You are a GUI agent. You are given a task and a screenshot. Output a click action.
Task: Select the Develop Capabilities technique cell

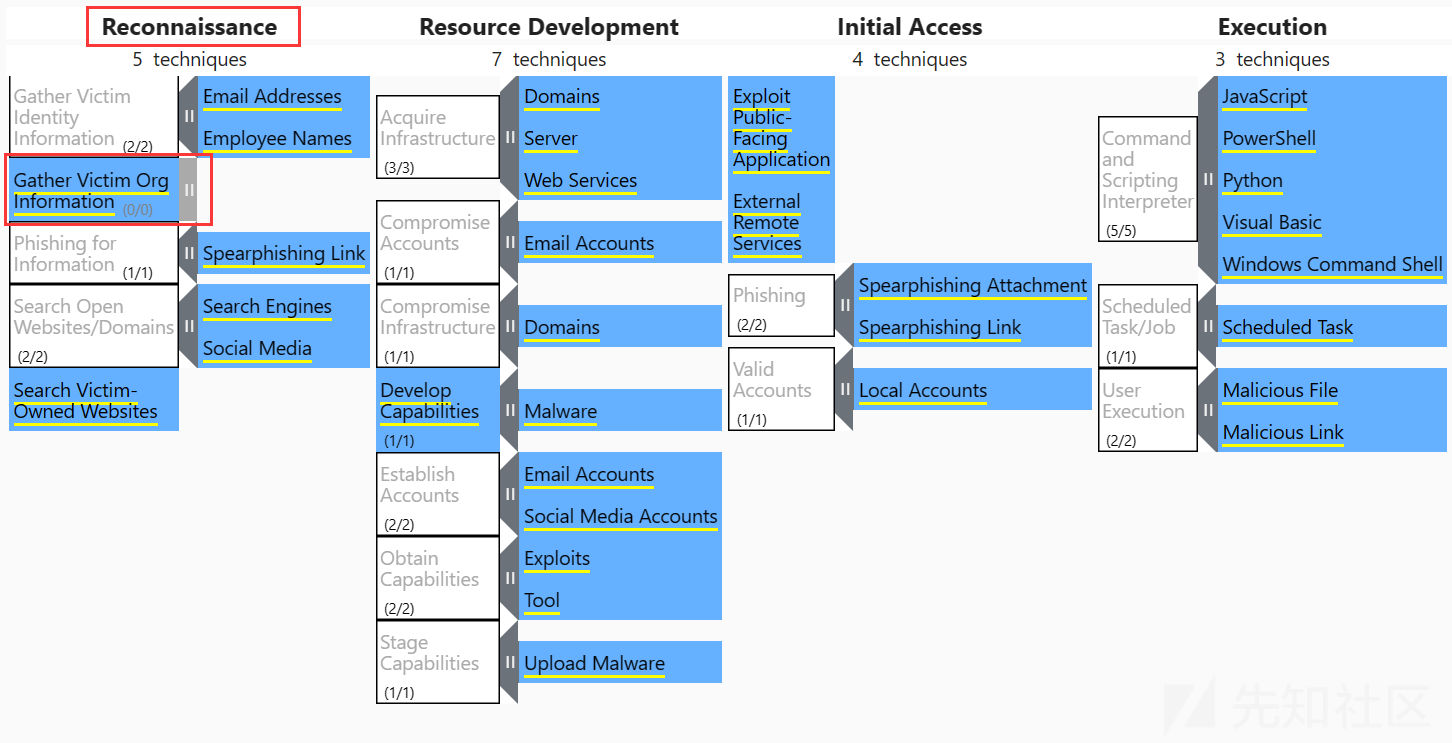(x=438, y=410)
